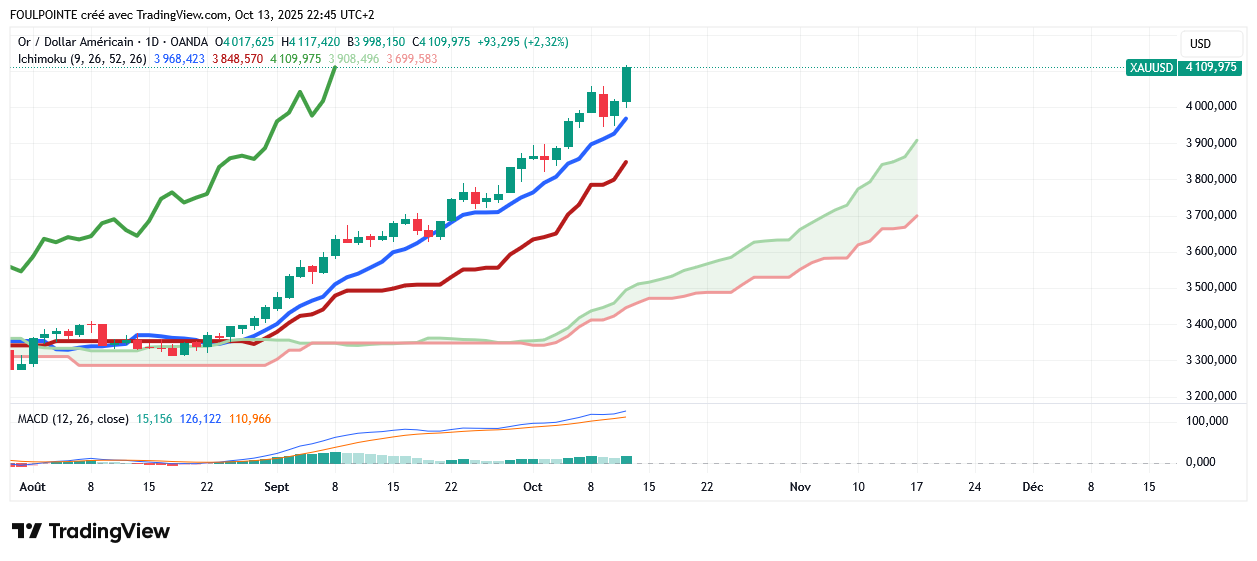Click the MACD scale label 100,000
The image size is (1257, 561).
(x=1207, y=421)
